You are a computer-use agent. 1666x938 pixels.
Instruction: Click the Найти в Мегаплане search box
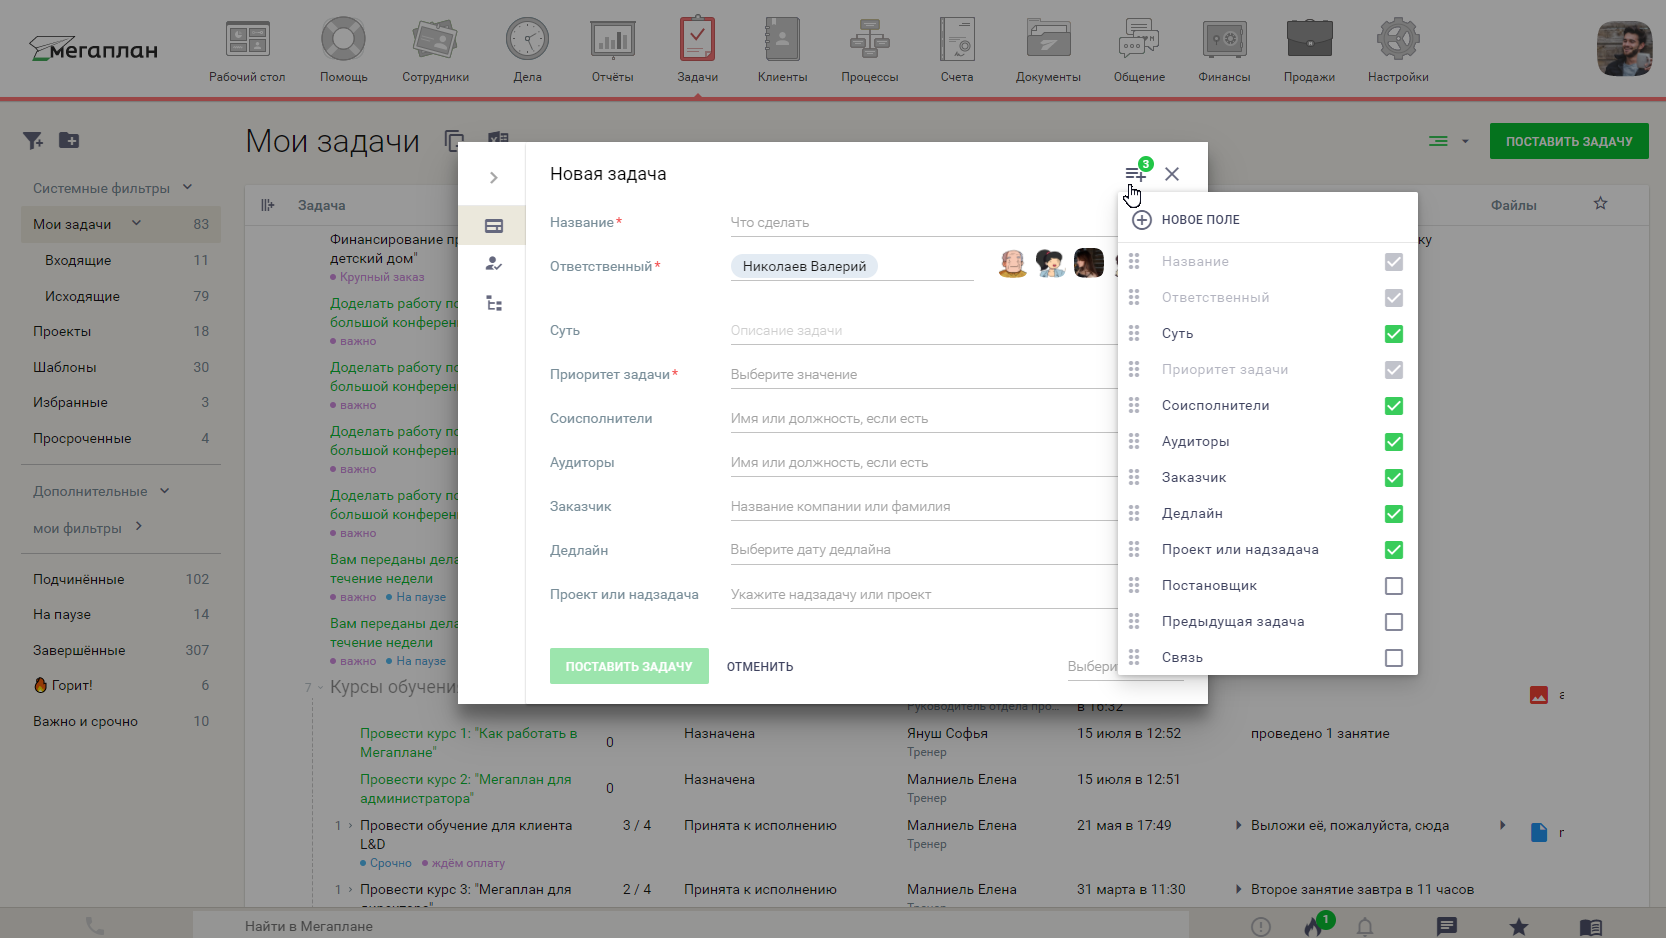tap(690, 926)
